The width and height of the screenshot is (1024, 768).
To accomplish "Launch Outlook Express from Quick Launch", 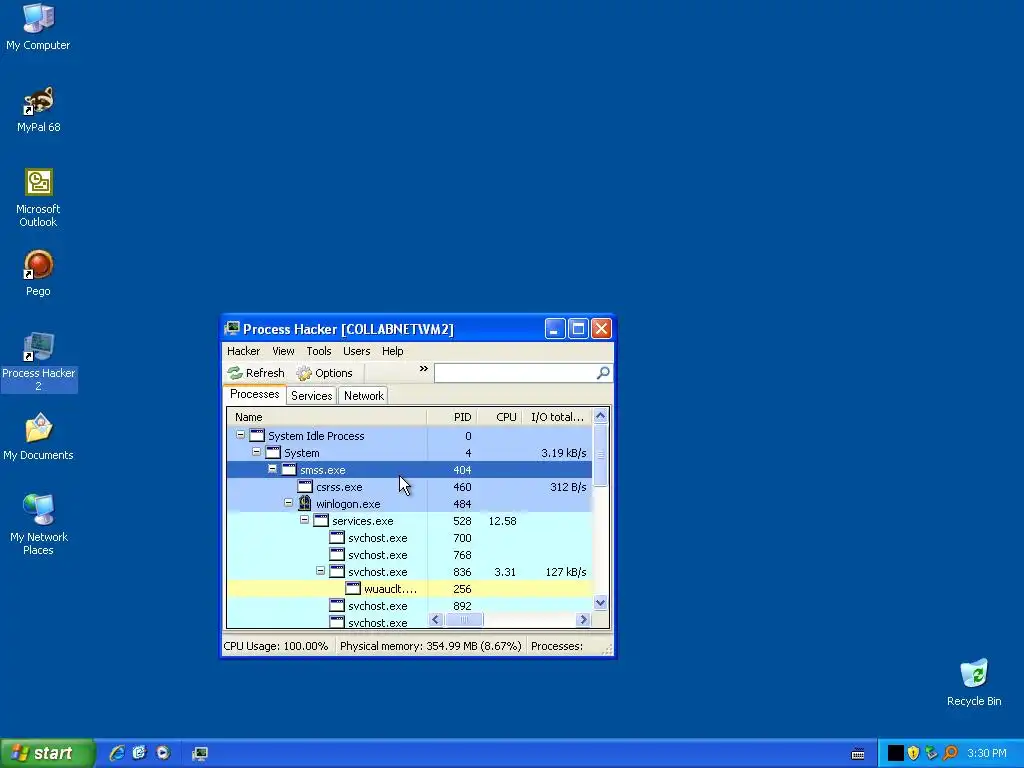I will tap(139, 753).
